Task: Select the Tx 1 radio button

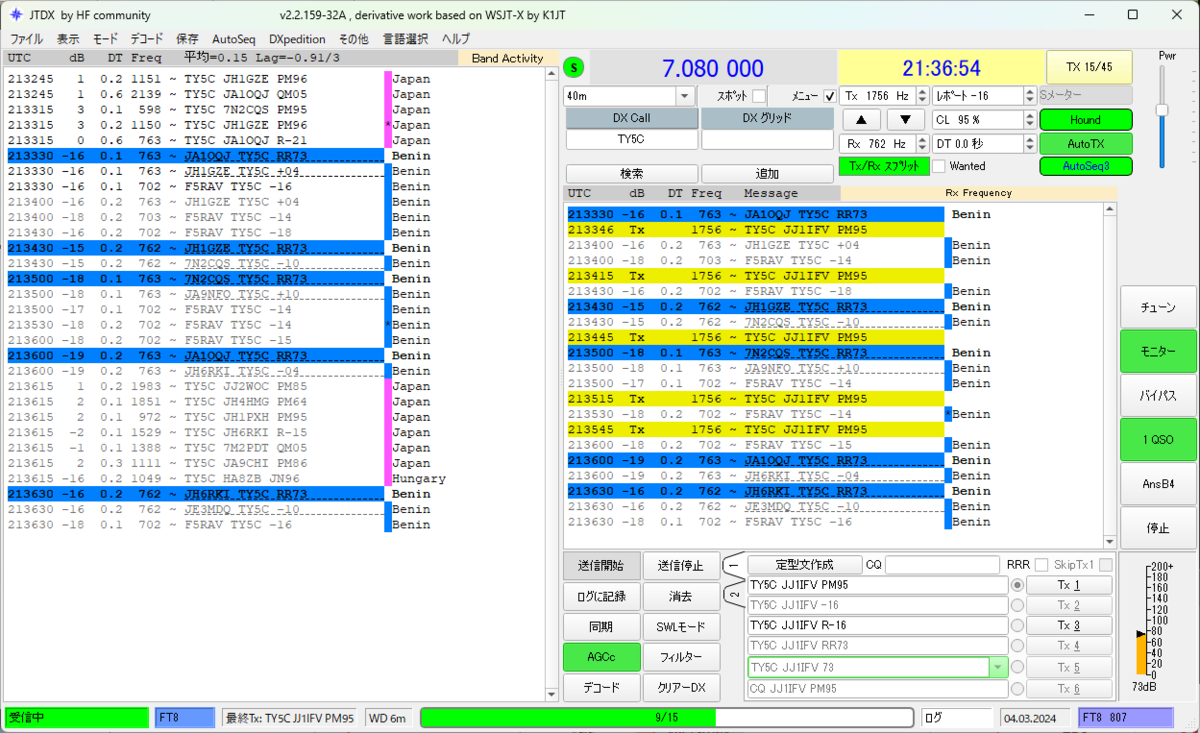Action: pyautogui.click(x=1018, y=585)
